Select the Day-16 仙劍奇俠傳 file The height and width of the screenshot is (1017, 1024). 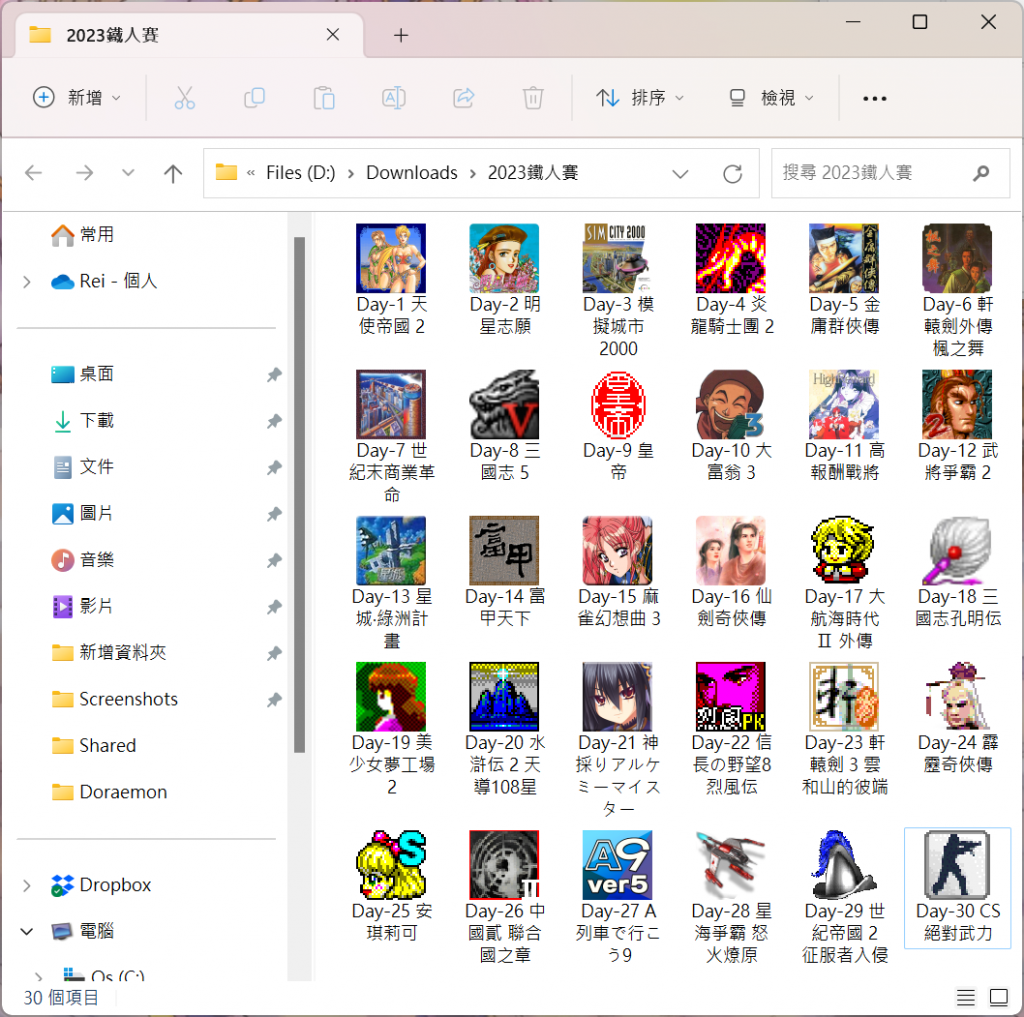pyautogui.click(x=731, y=572)
